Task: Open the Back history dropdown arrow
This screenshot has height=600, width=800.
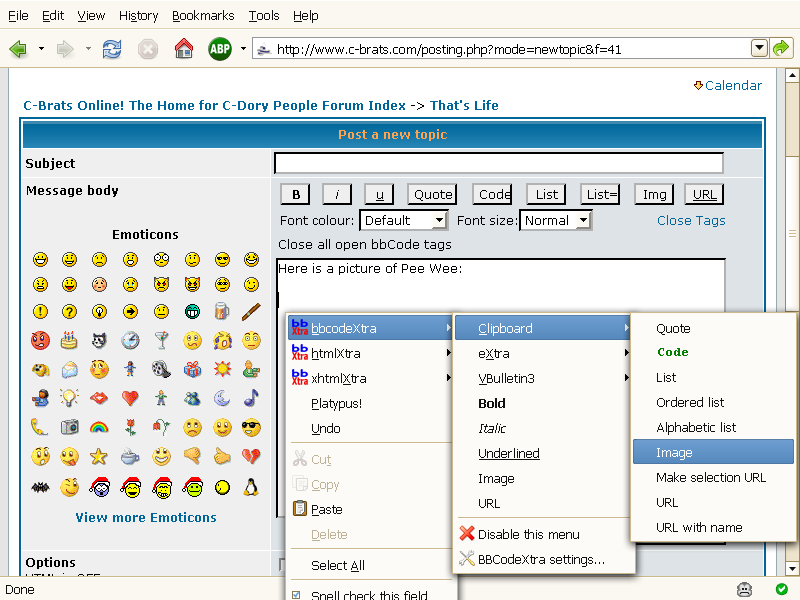Action: tap(41, 49)
